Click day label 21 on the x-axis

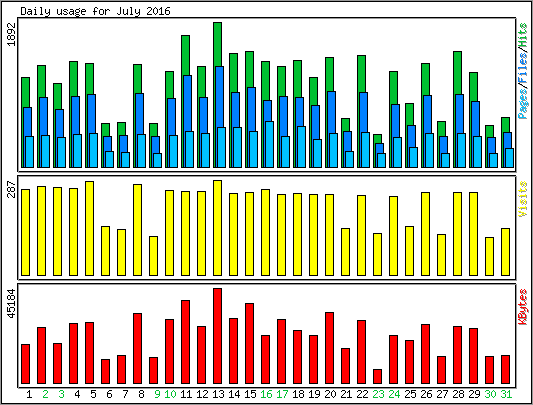(x=346, y=394)
